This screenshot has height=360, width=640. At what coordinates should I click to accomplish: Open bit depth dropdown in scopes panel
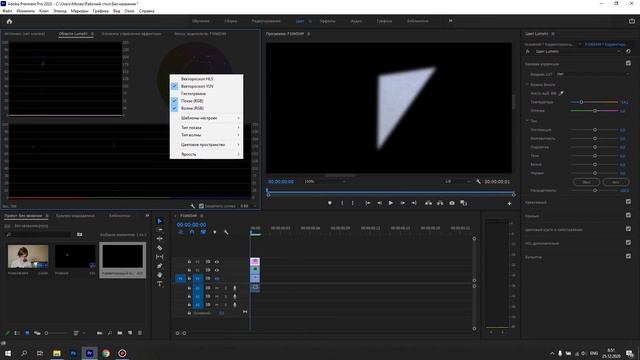tap(249, 206)
